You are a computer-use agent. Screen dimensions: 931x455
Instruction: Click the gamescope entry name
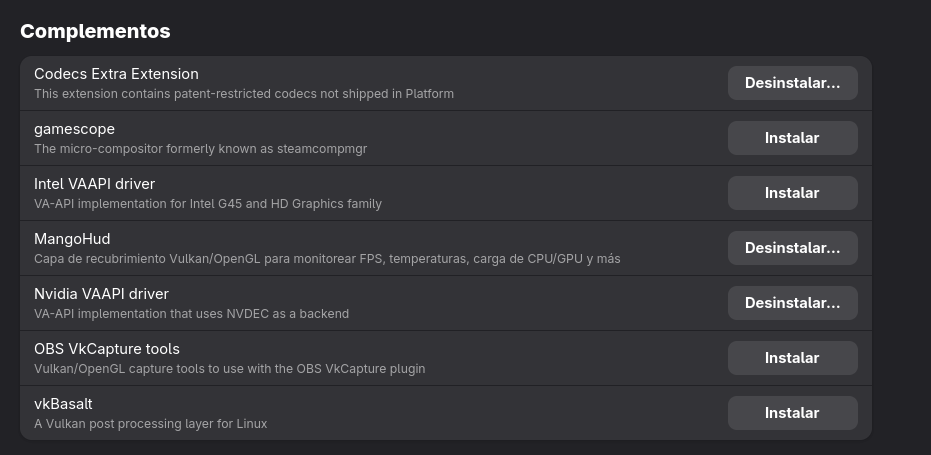point(74,129)
